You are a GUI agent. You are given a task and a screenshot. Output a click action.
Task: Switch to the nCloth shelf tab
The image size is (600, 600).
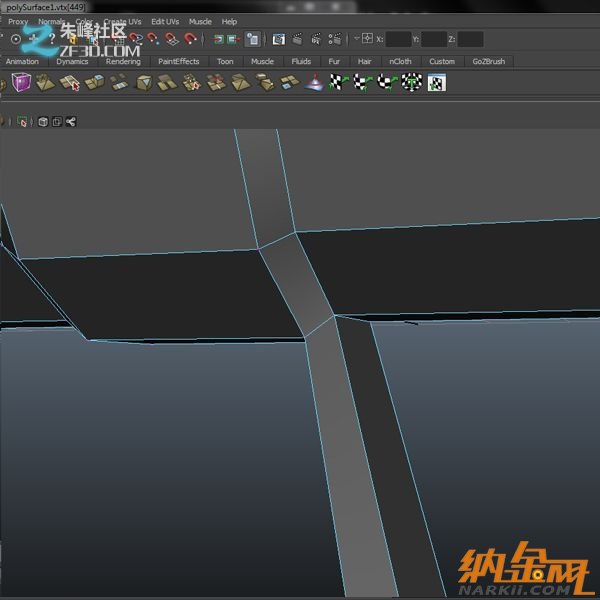[x=400, y=61]
